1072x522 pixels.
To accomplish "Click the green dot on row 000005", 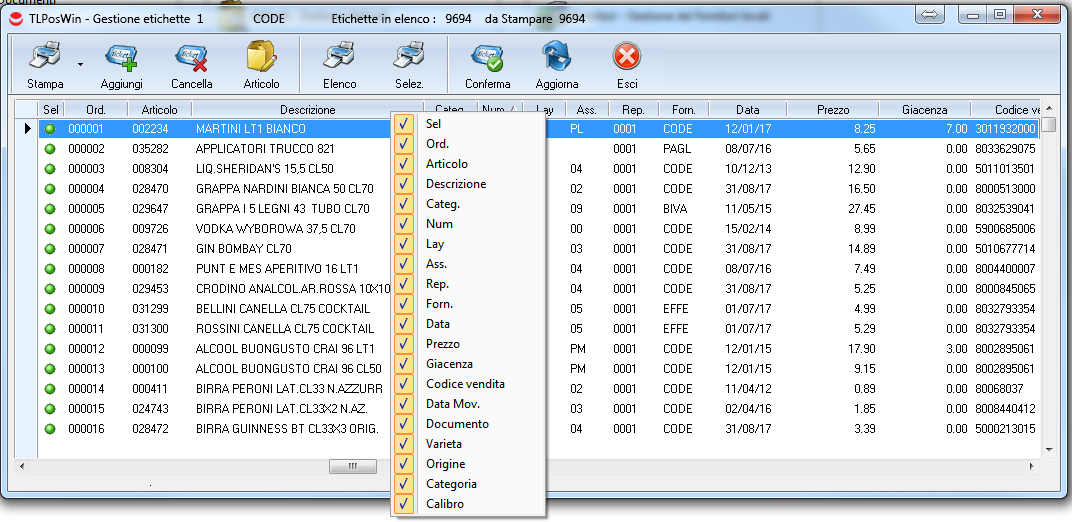I will (50, 209).
